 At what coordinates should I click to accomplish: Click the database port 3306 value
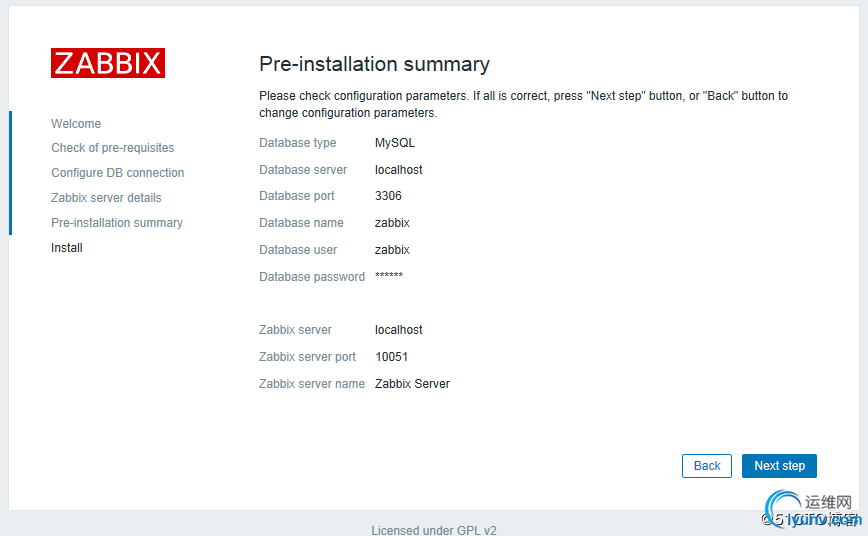click(x=388, y=196)
